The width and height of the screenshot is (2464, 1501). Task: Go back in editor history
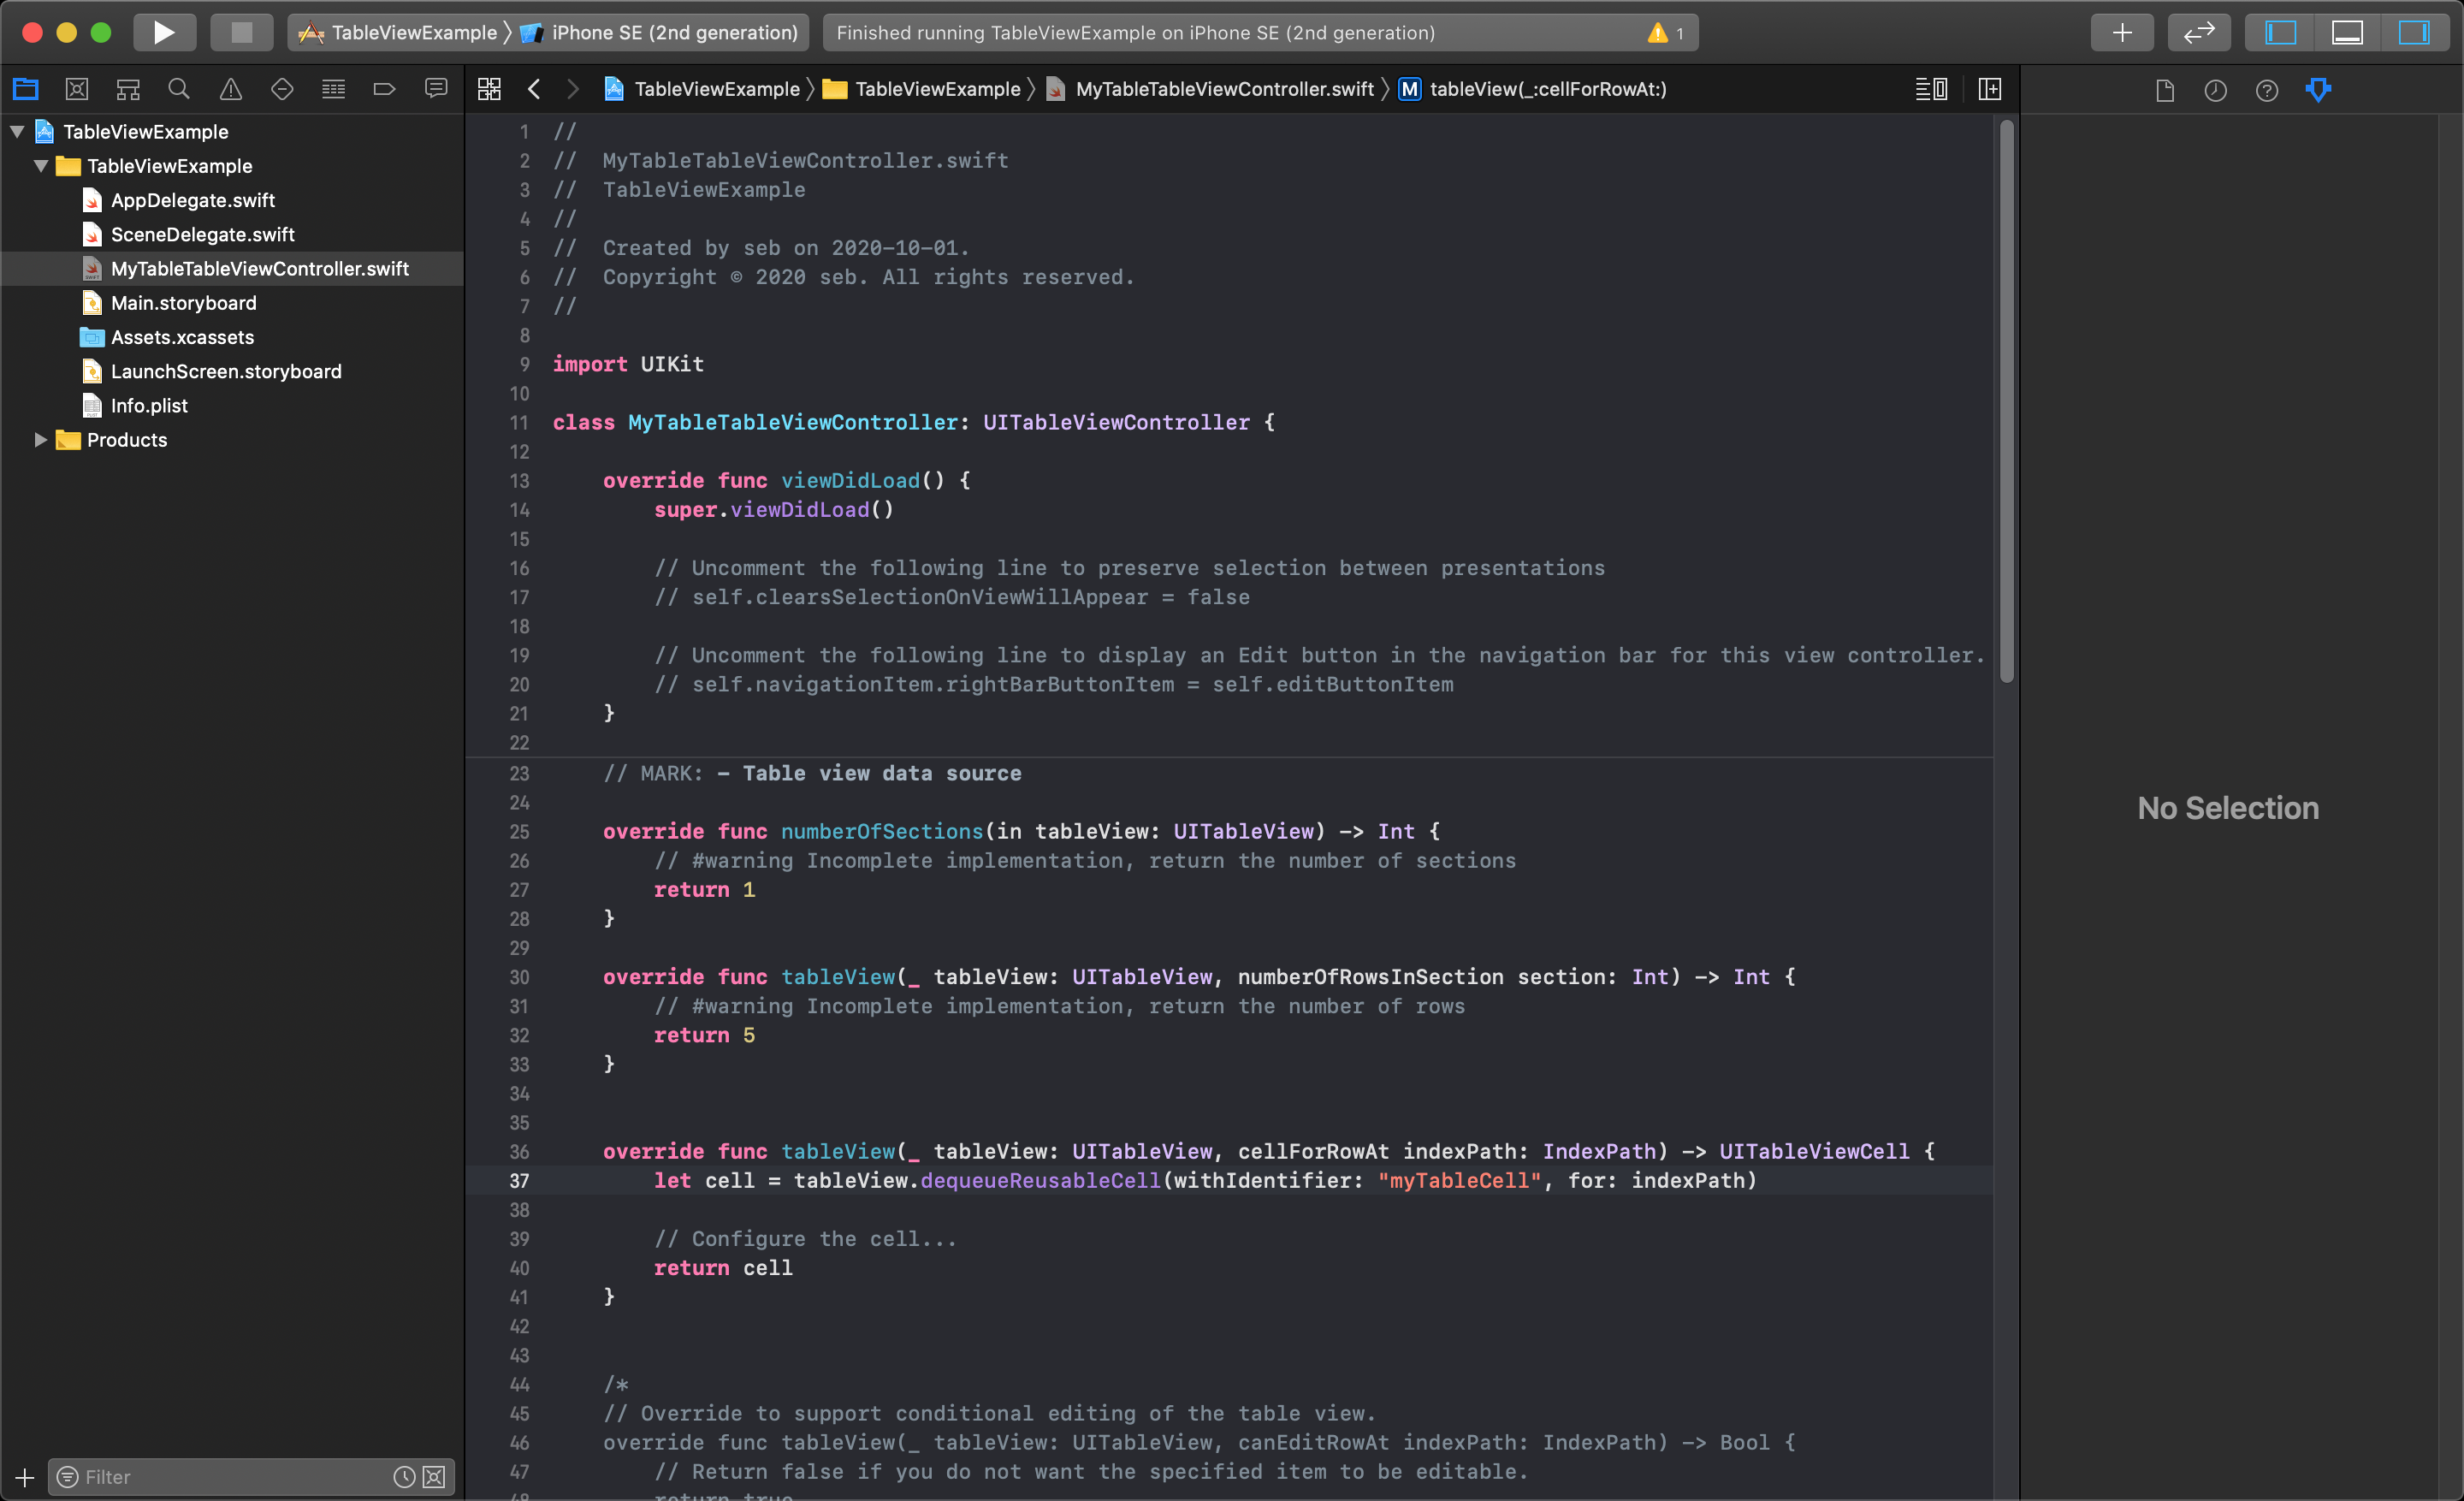point(534,89)
